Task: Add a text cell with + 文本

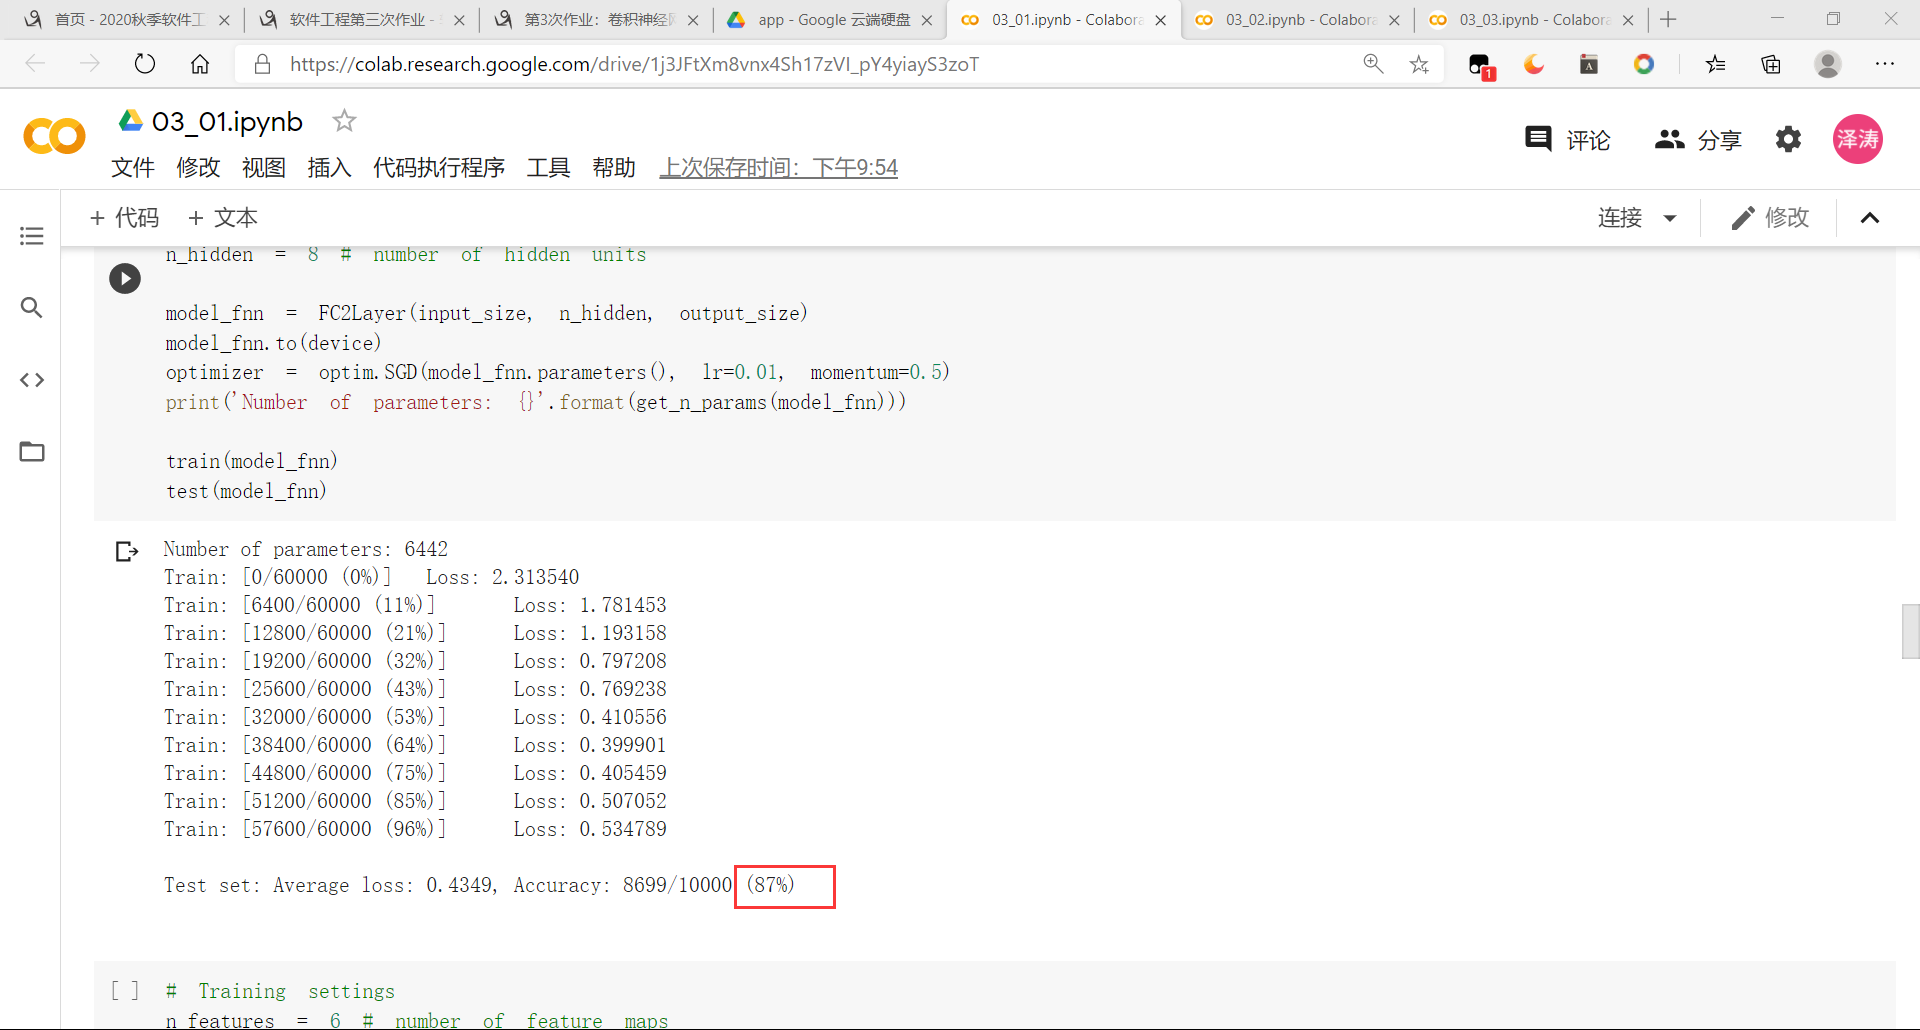Action: point(222,218)
